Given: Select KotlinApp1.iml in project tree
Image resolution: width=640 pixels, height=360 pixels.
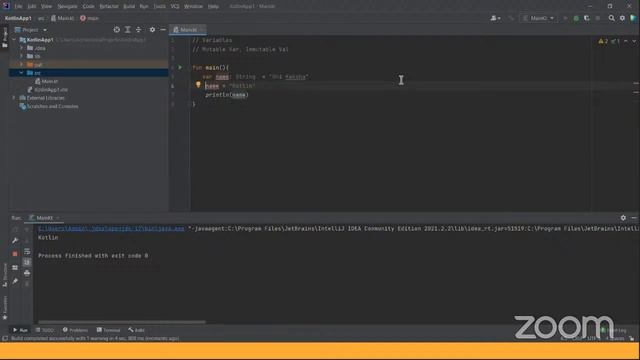Looking at the screenshot, I should coord(47,89).
